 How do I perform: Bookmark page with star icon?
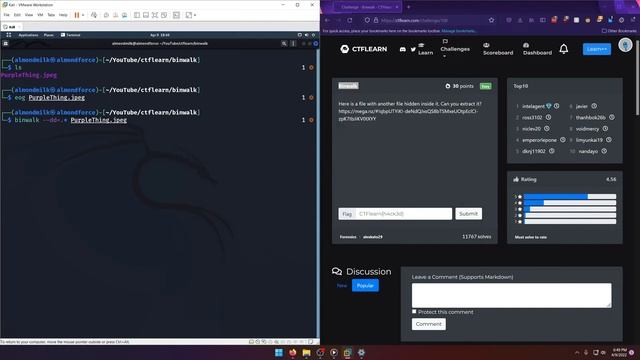point(491,20)
